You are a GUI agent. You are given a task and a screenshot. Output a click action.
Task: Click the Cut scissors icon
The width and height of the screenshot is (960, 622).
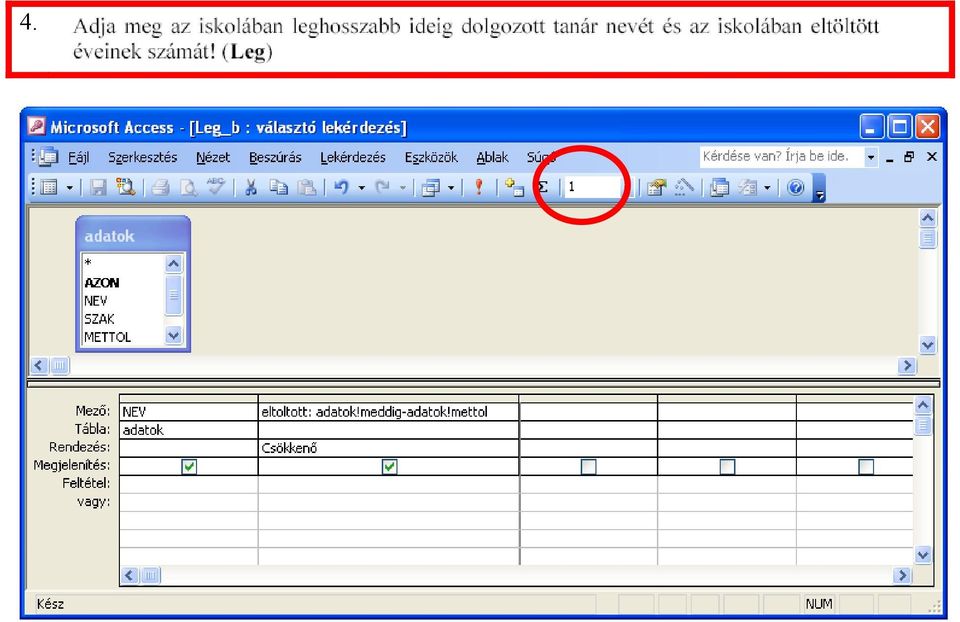[x=251, y=187]
